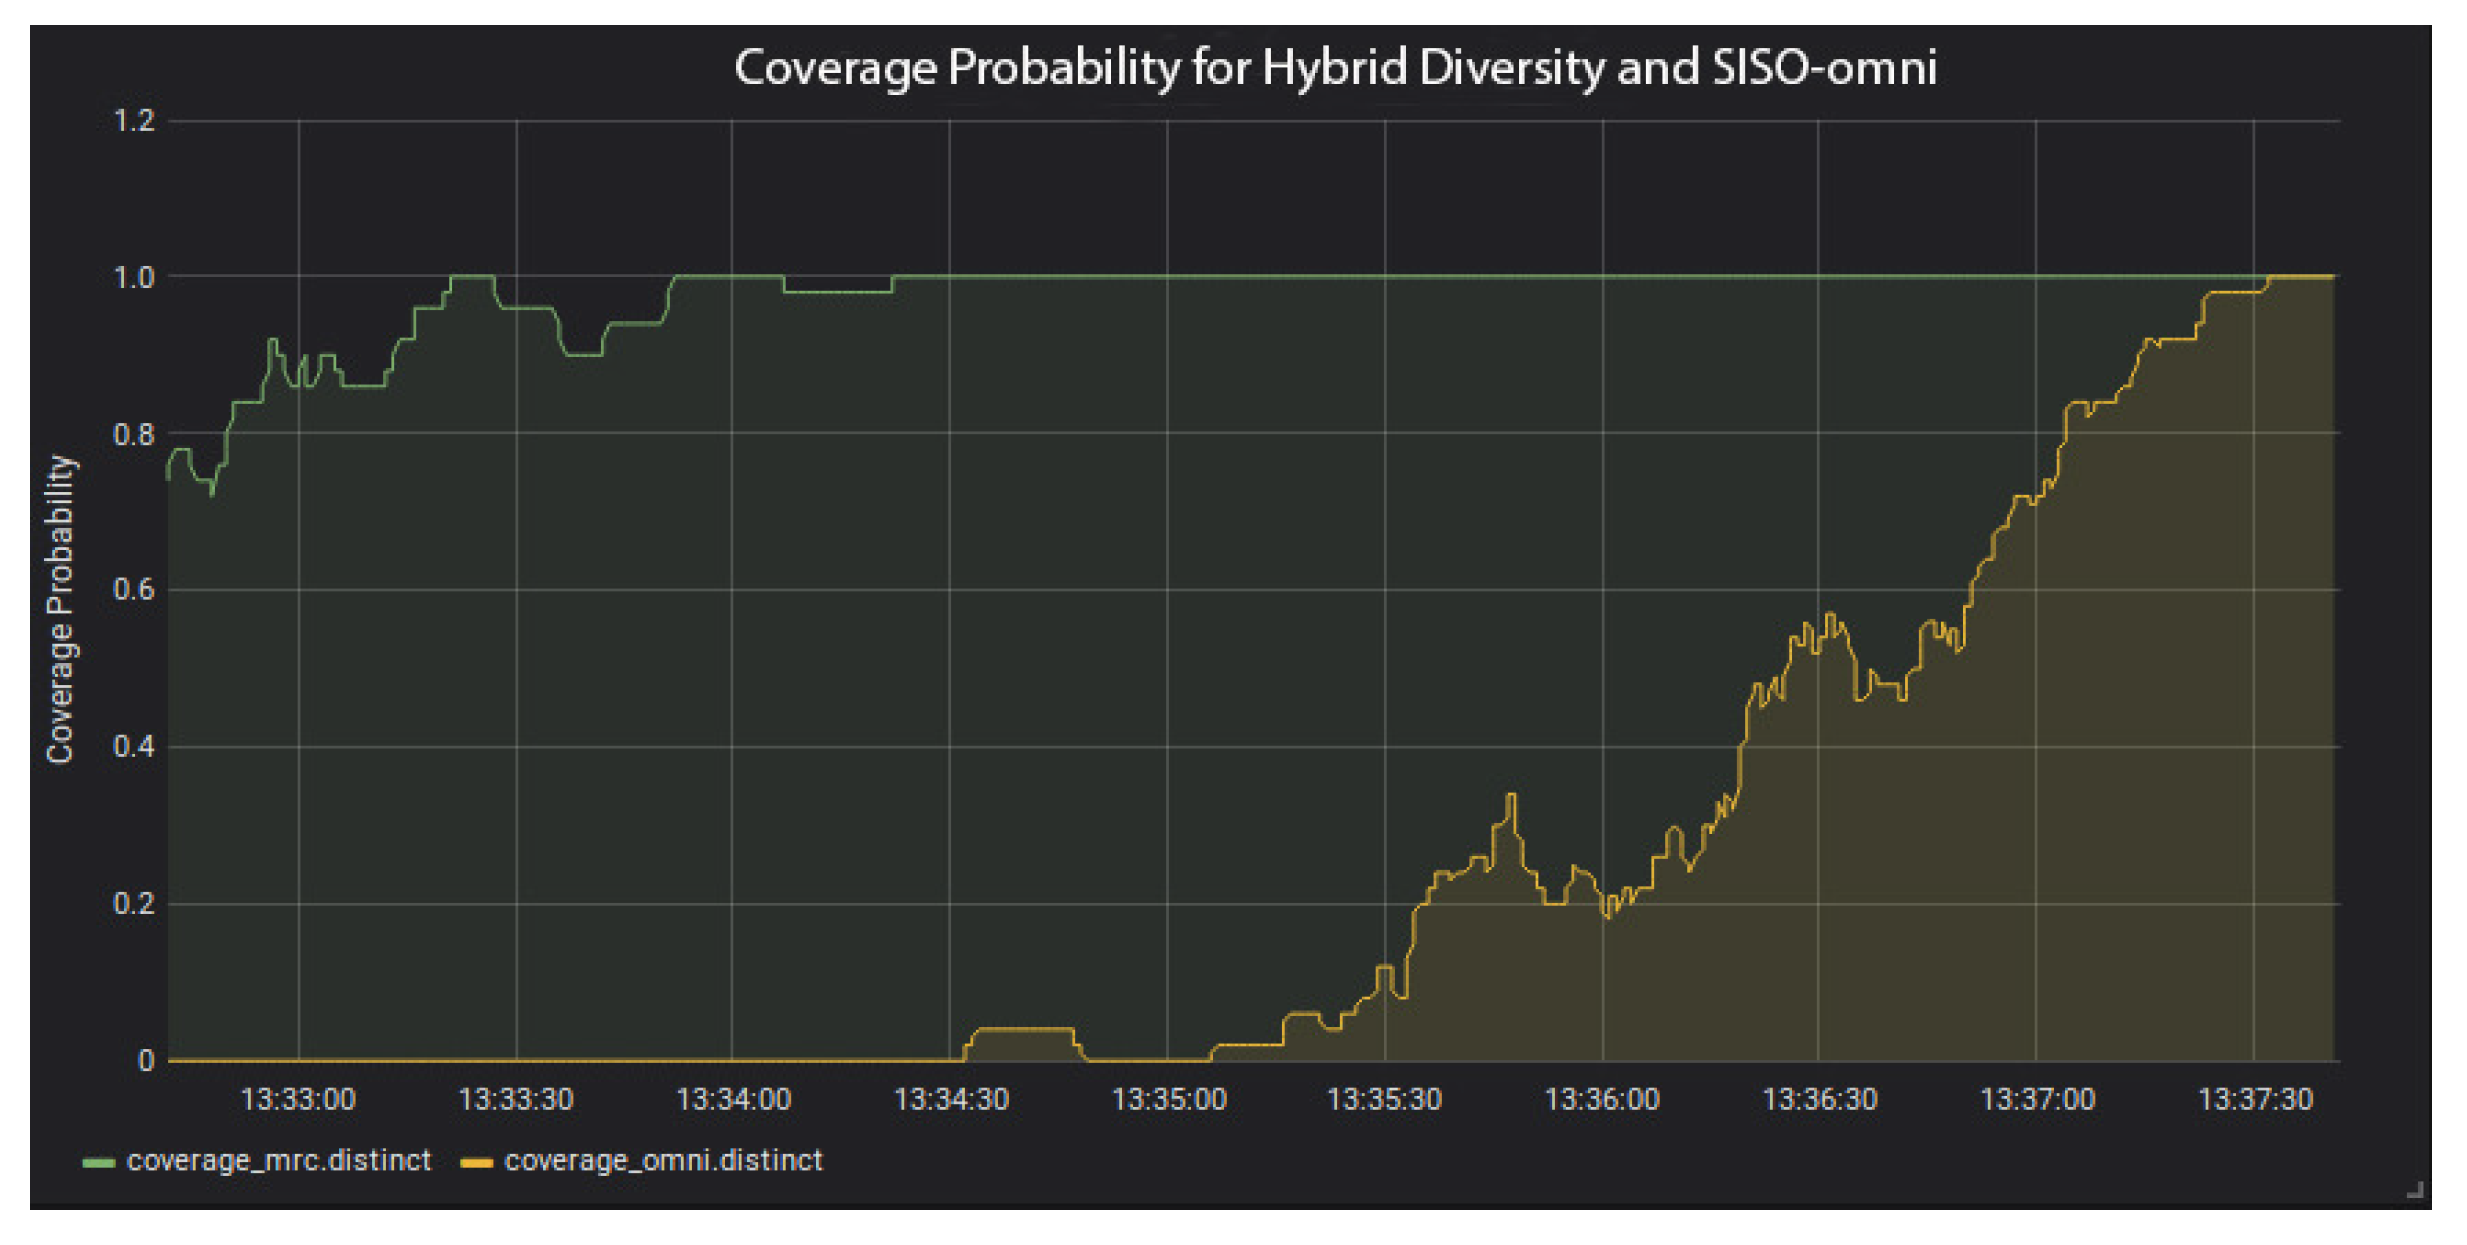Click the 0.6 y-axis tick label
The image size is (2467, 1245).
pyautogui.click(x=134, y=589)
